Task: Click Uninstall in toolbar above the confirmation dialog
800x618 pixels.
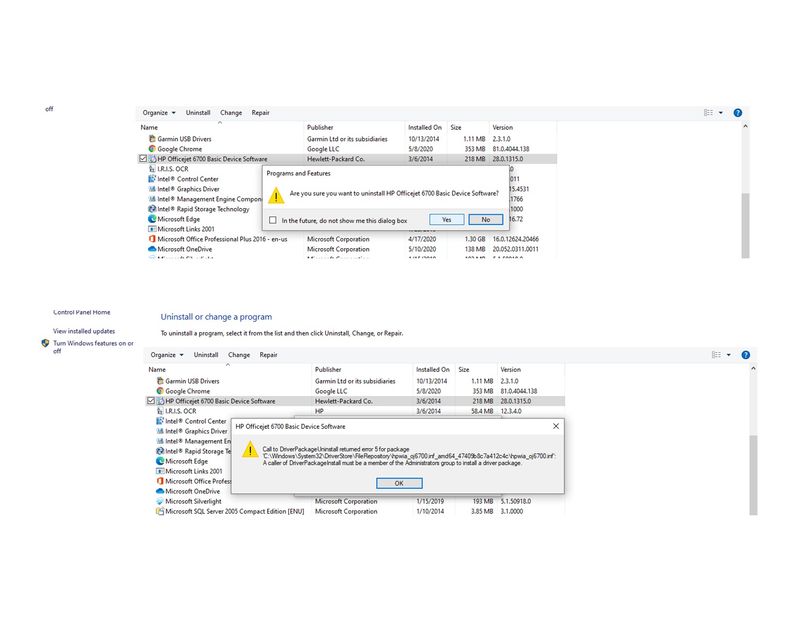Action: (198, 112)
